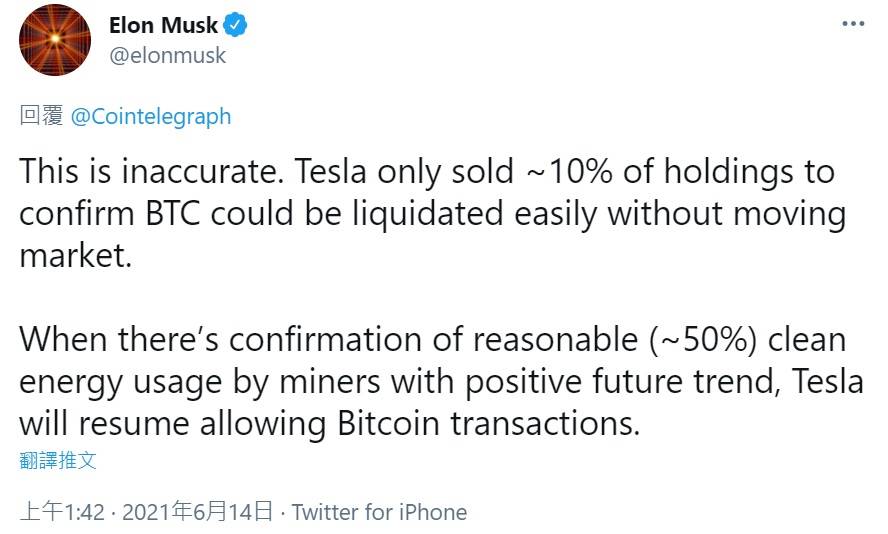Screen dimensions: 888x534
Task: Click the word 'miners' in tweet
Action: pos(330,382)
